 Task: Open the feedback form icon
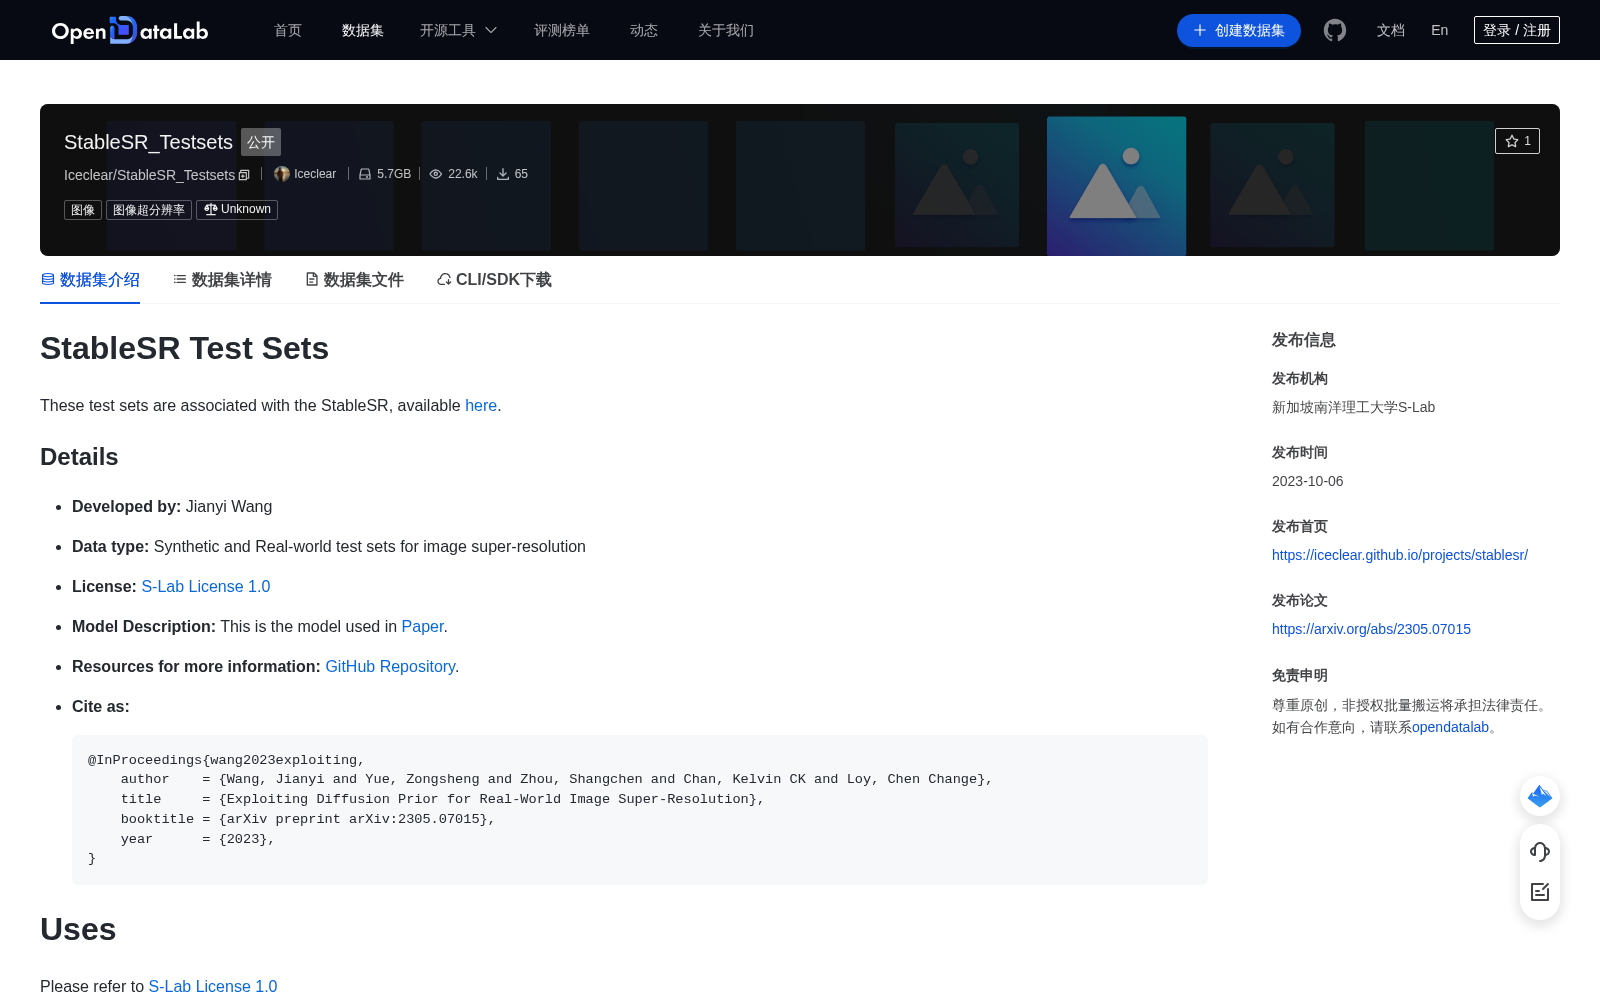click(x=1540, y=892)
